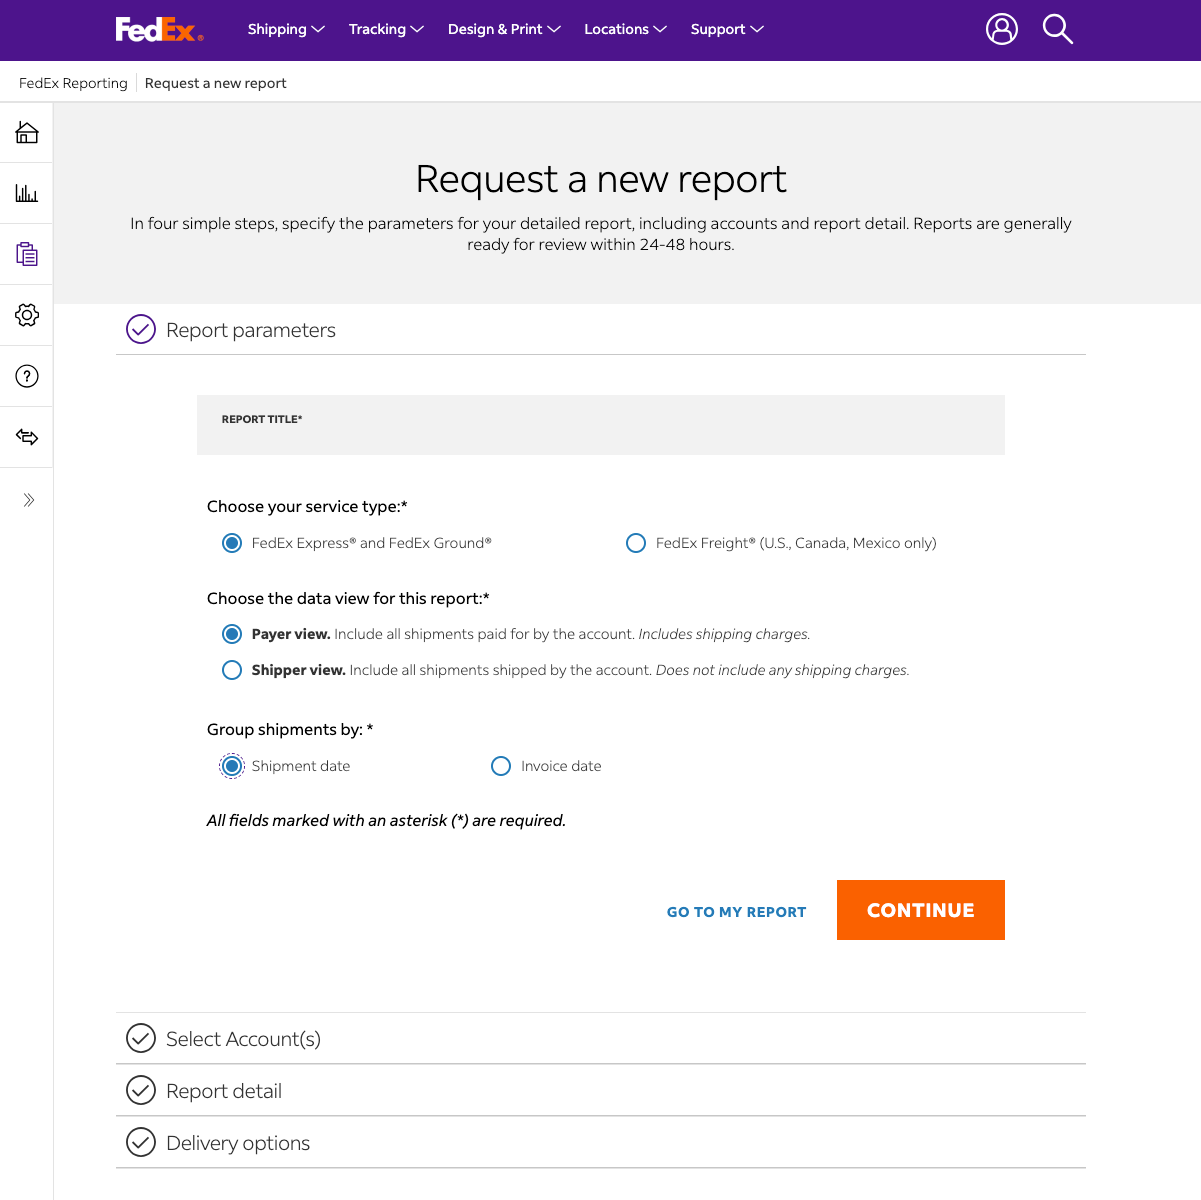The image size is (1201, 1200).
Task: Click the FedEx Reporting breadcrumb
Action: tap(73, 83)
